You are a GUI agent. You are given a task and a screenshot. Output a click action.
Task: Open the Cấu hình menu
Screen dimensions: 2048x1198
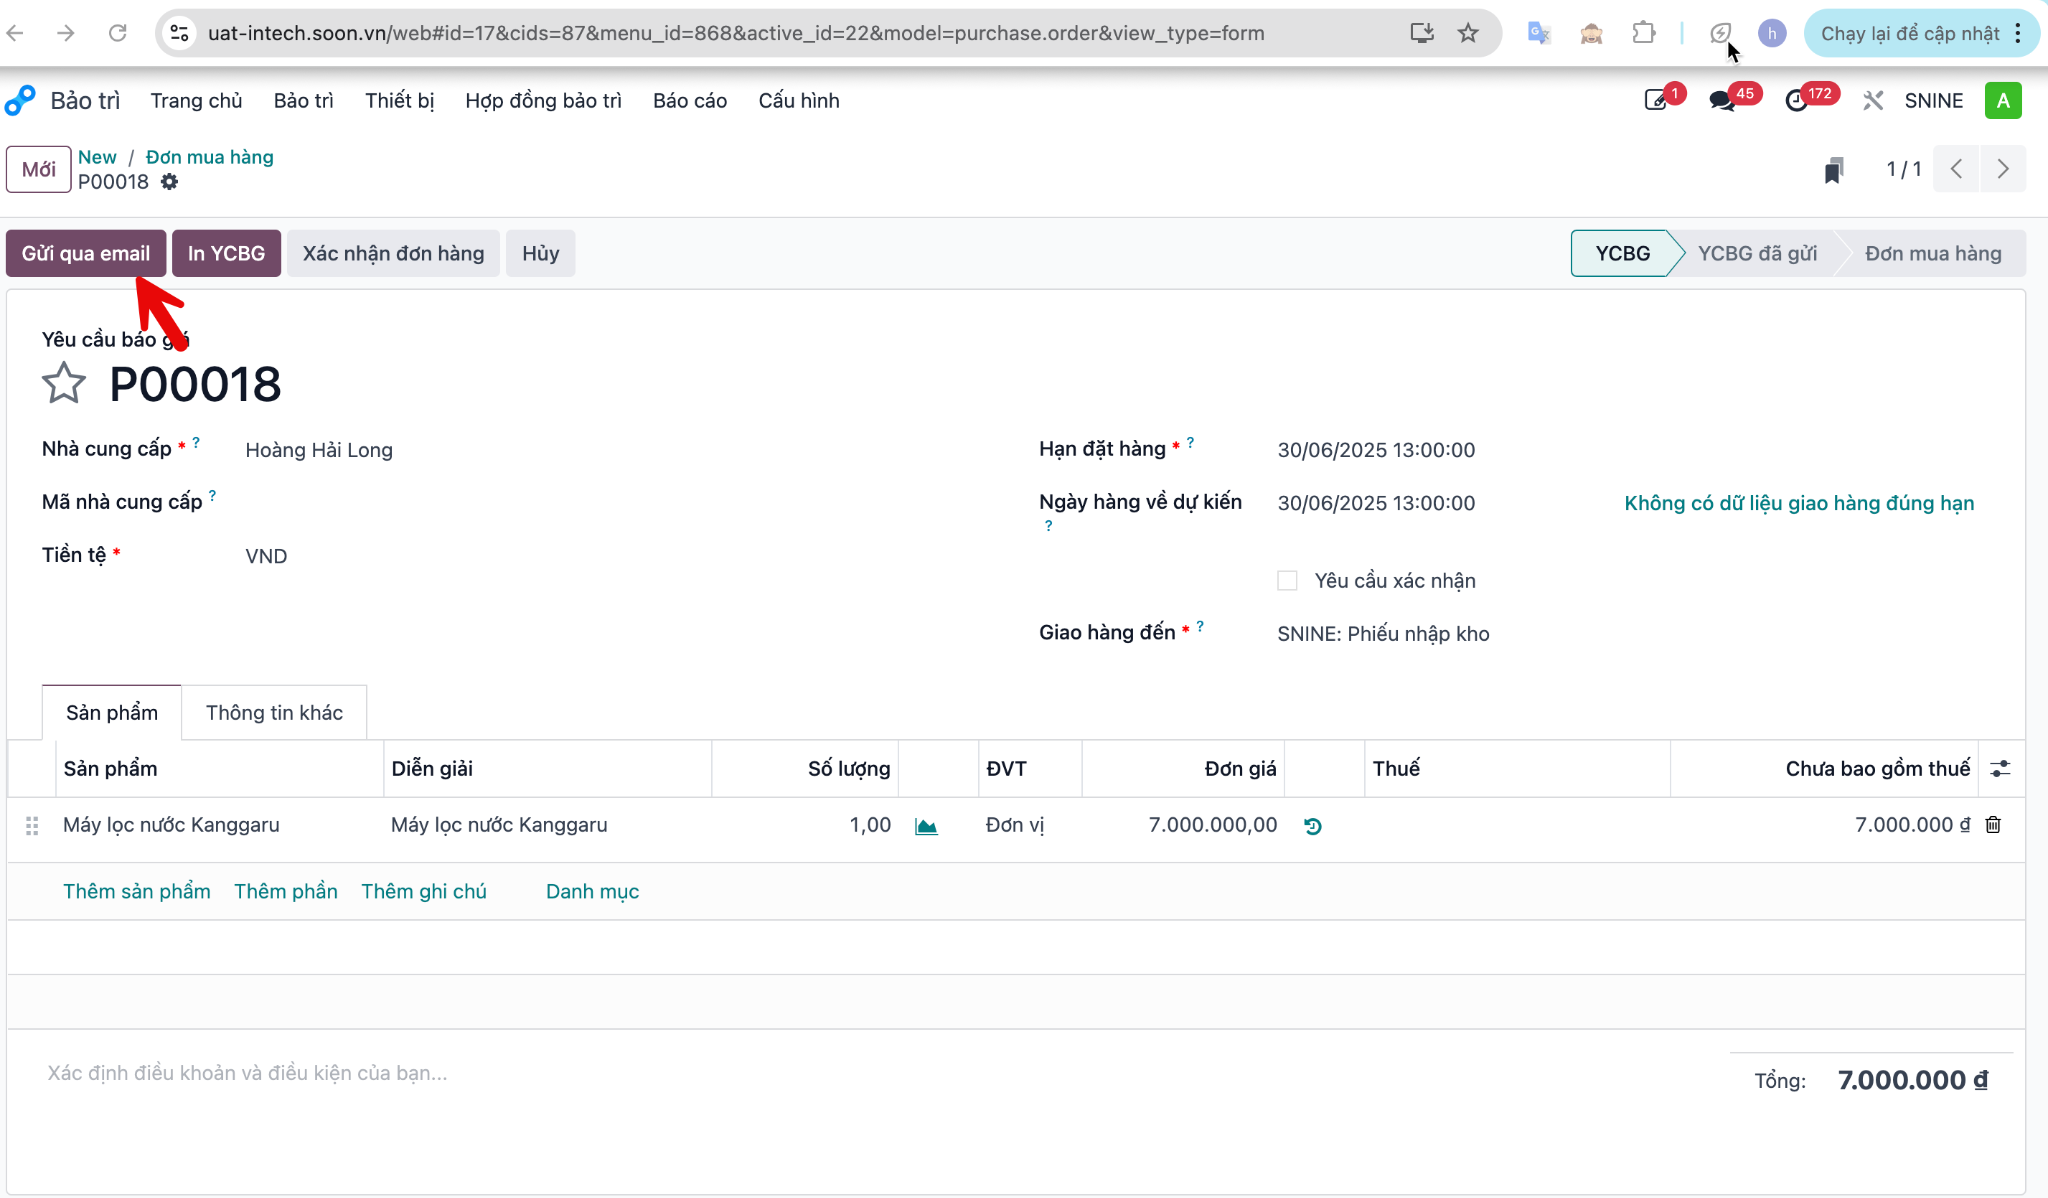(x=799, y=101)
